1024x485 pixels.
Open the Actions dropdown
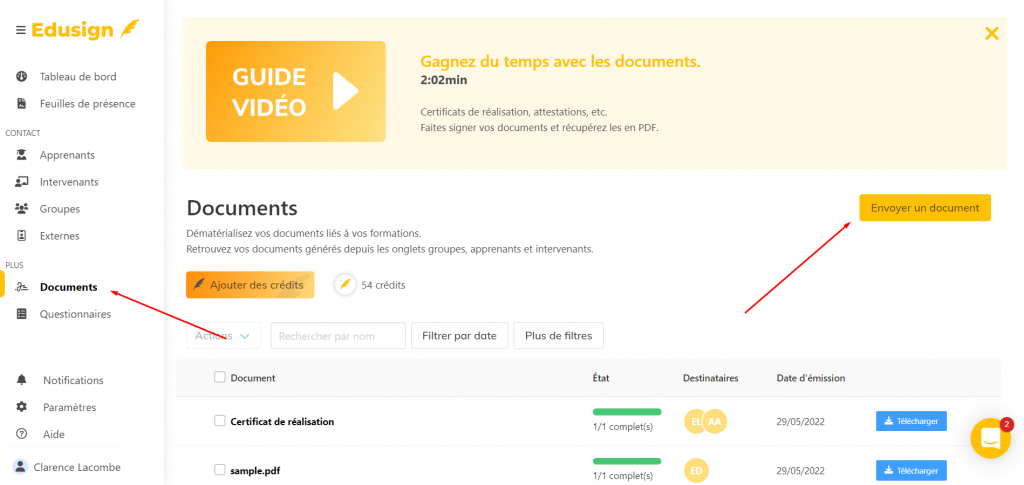point(223,336)
